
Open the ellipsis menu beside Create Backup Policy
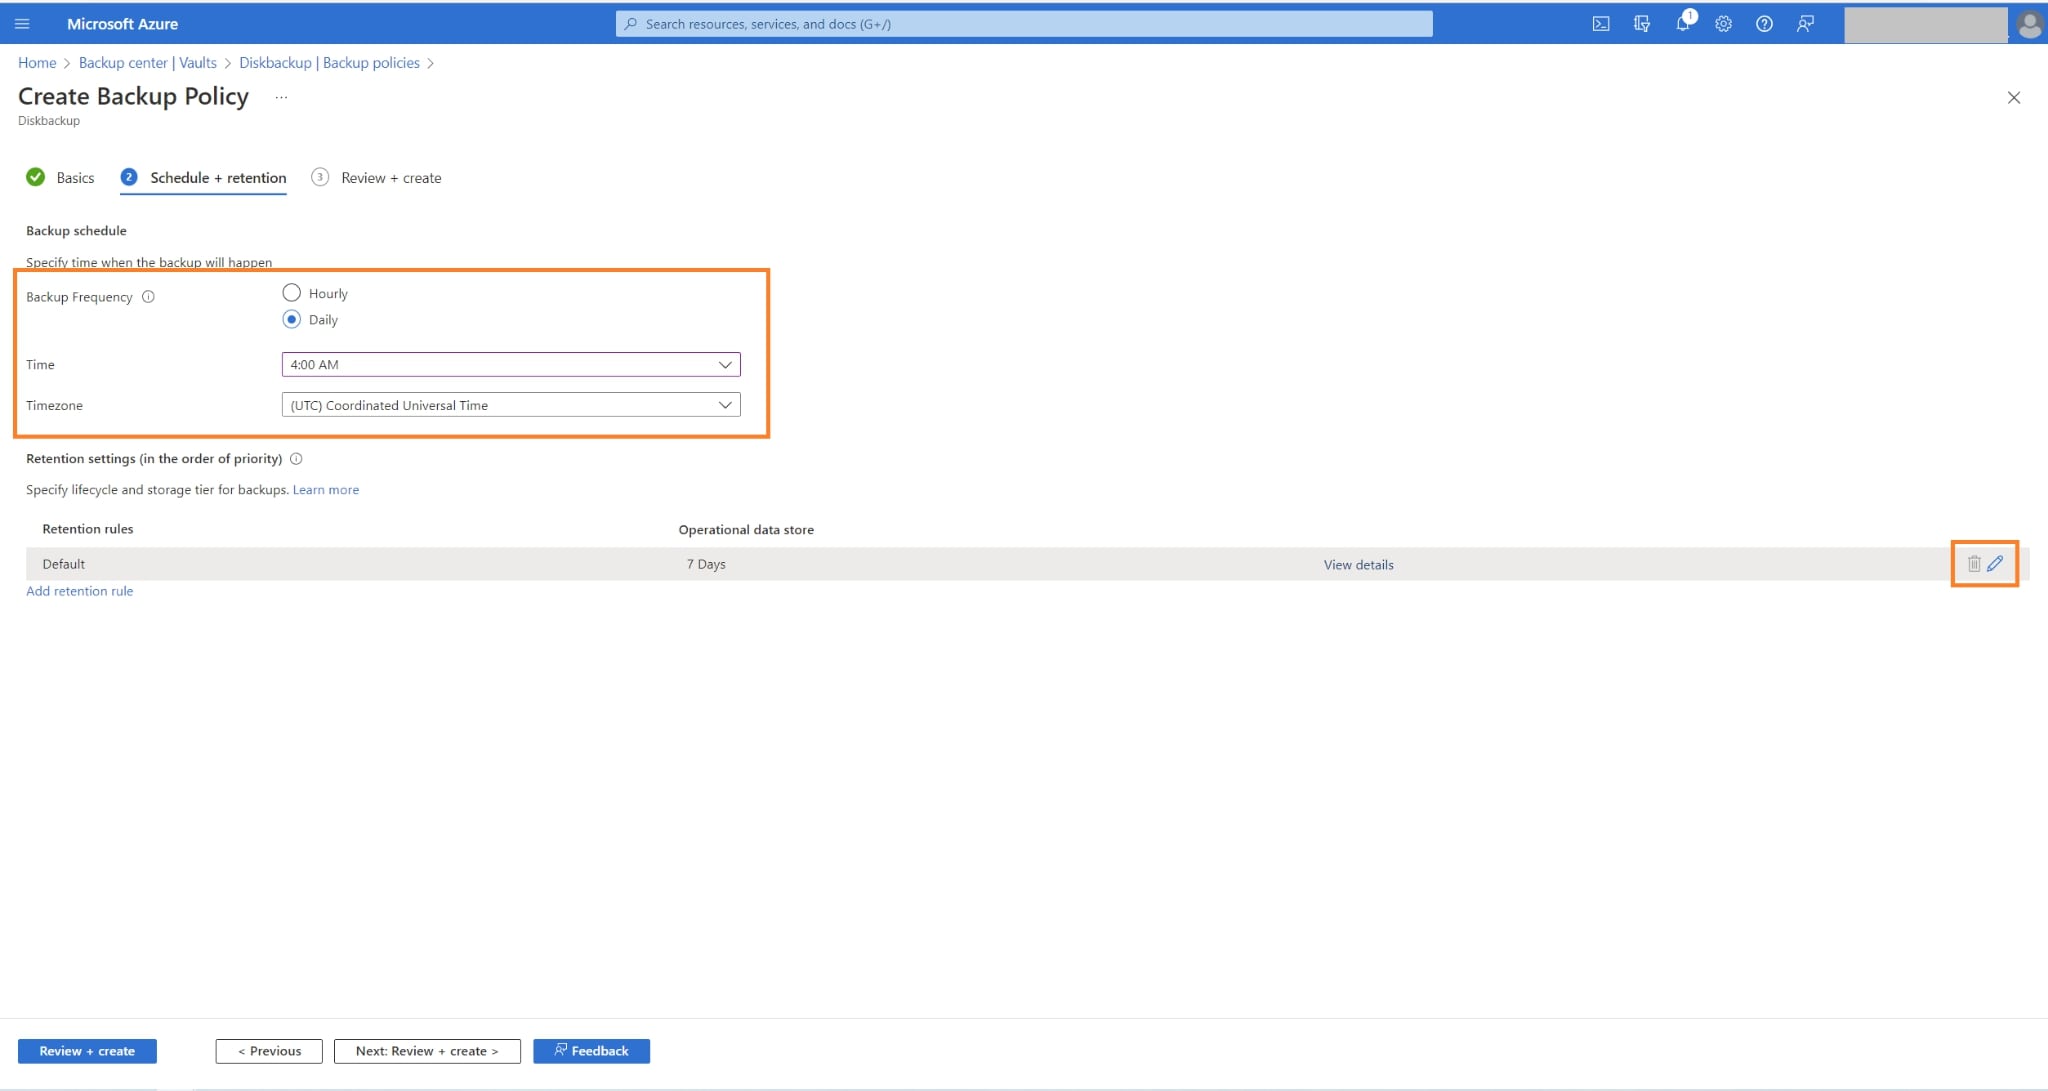coord(281,97)
